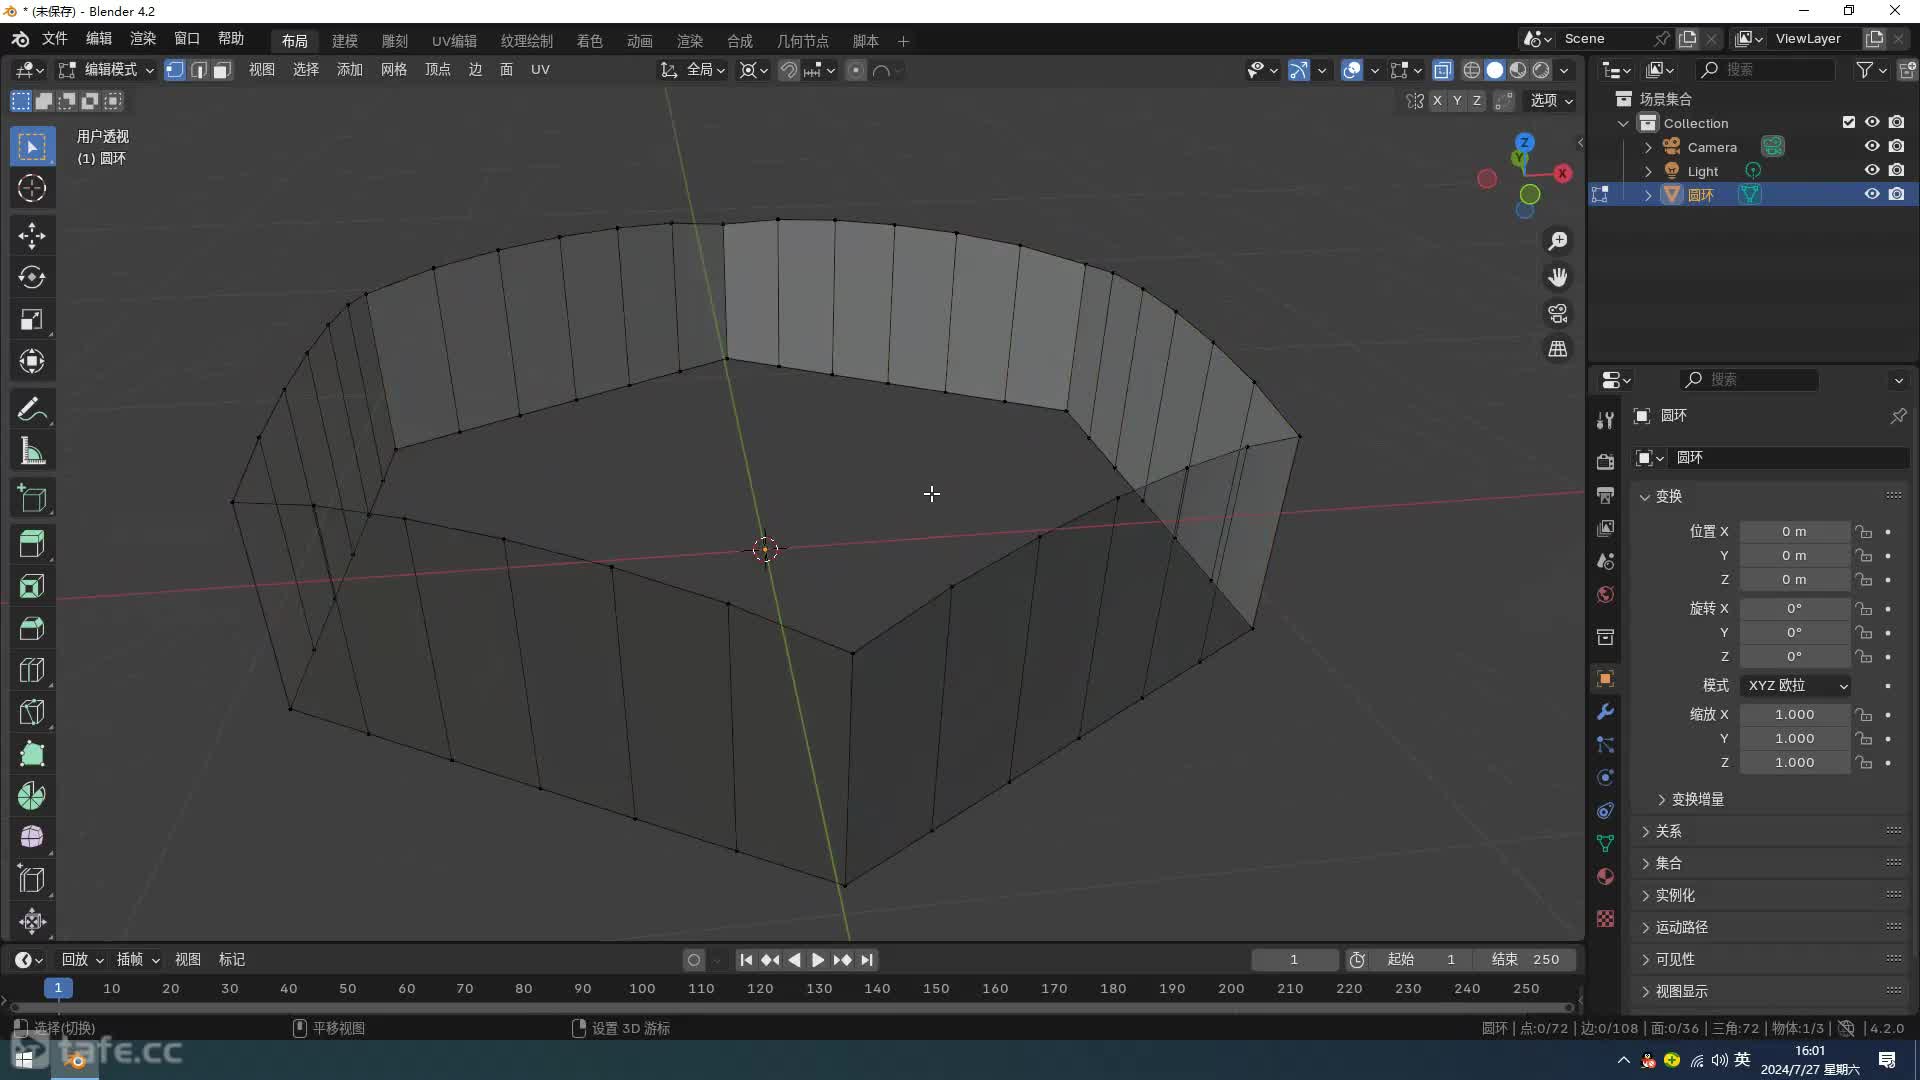Hide the Light object in viewport
This screenshot has width=1920, height=1080.
[1872, 171]
